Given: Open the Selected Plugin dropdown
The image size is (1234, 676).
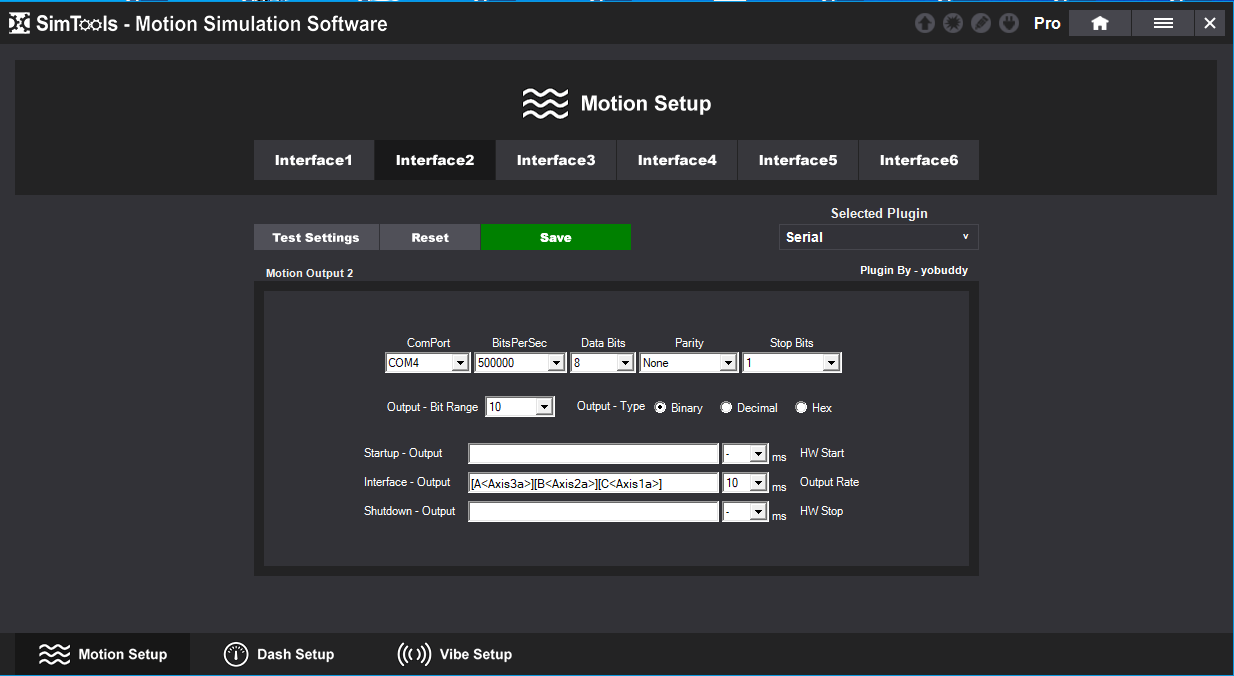Looking at the screenshot, I should click(878, 237).
